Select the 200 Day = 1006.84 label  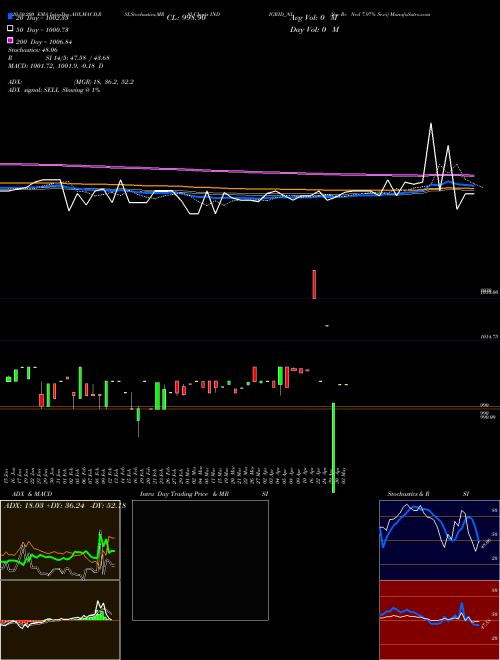tap(44, 42)
